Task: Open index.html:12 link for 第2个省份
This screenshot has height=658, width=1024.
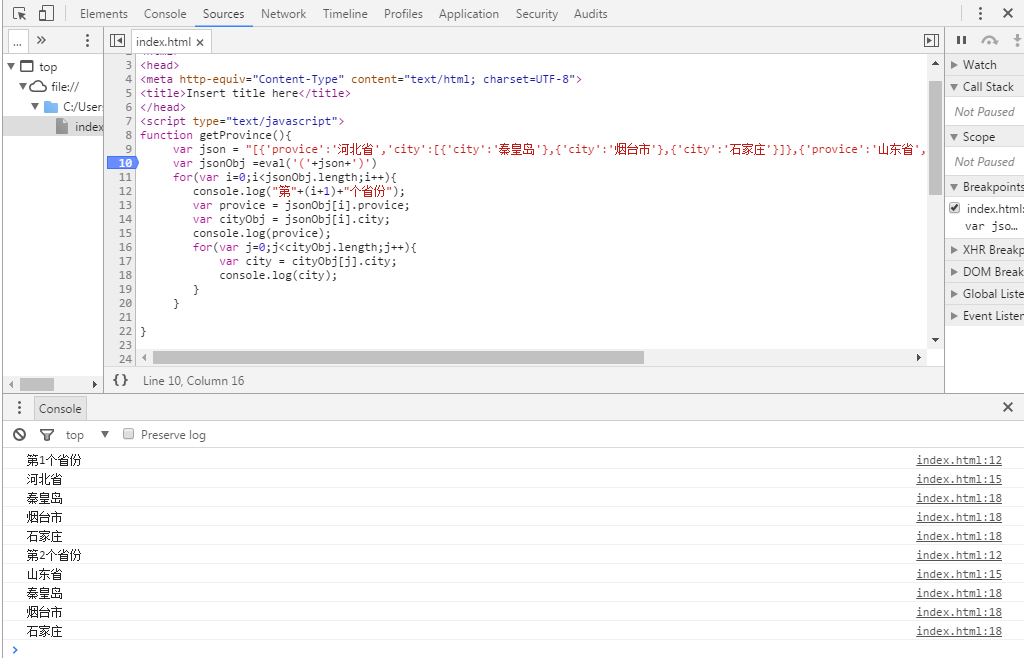Action: (x=959, y=555)
